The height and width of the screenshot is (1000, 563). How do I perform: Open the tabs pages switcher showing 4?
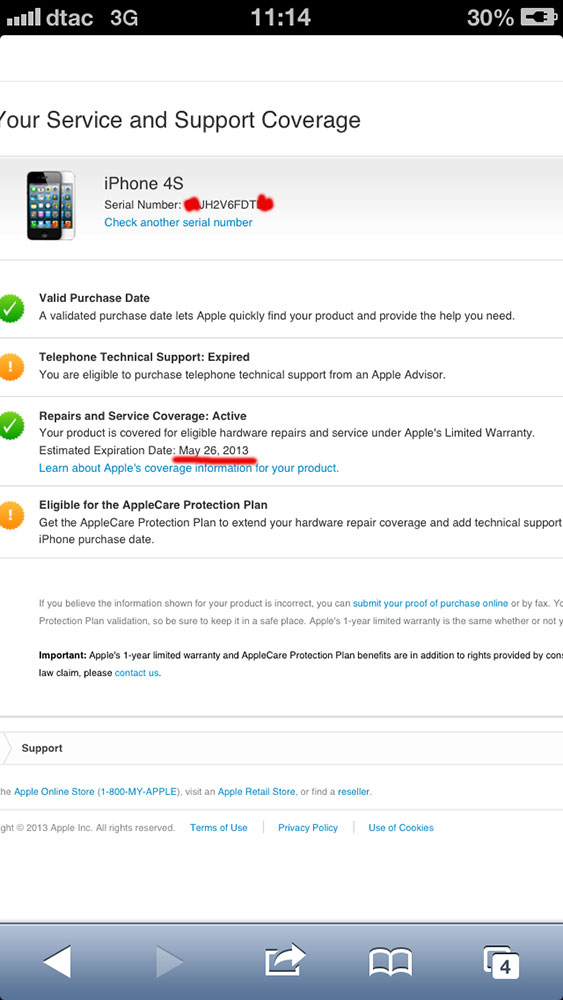click(501, 962)
